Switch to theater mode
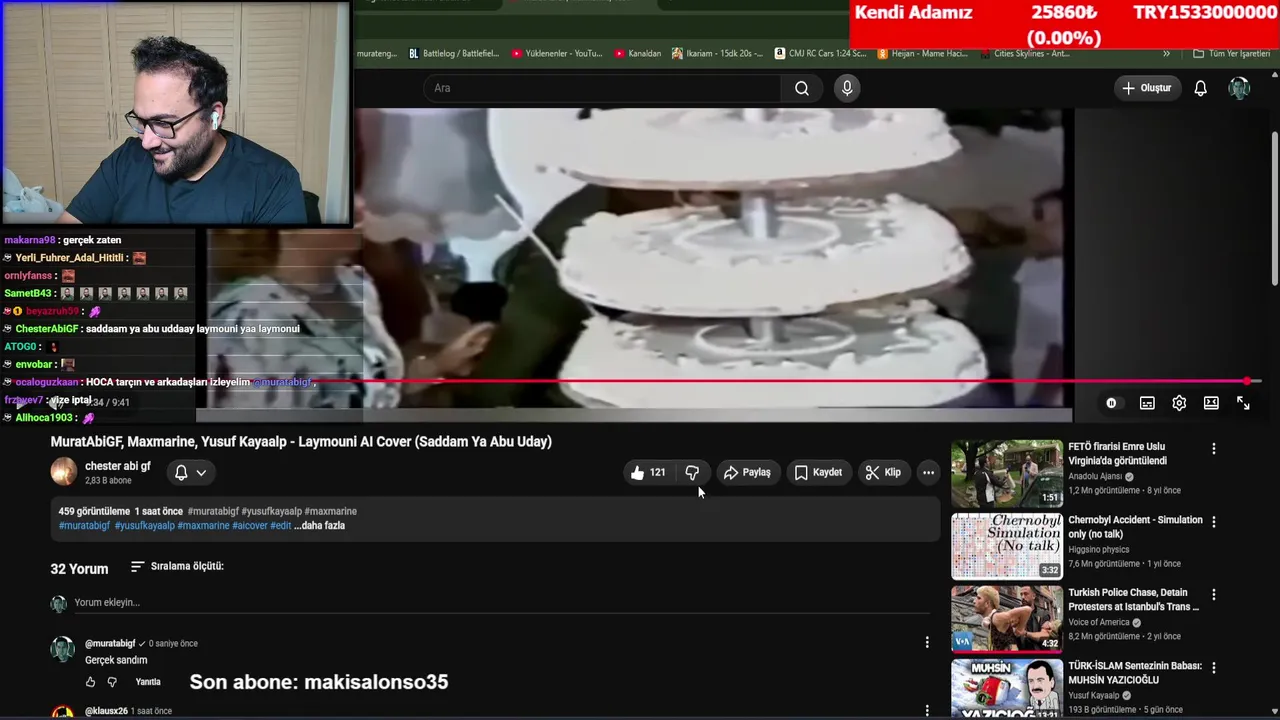The height and width of the screenshot is (720, 1280). point(1211,403)
